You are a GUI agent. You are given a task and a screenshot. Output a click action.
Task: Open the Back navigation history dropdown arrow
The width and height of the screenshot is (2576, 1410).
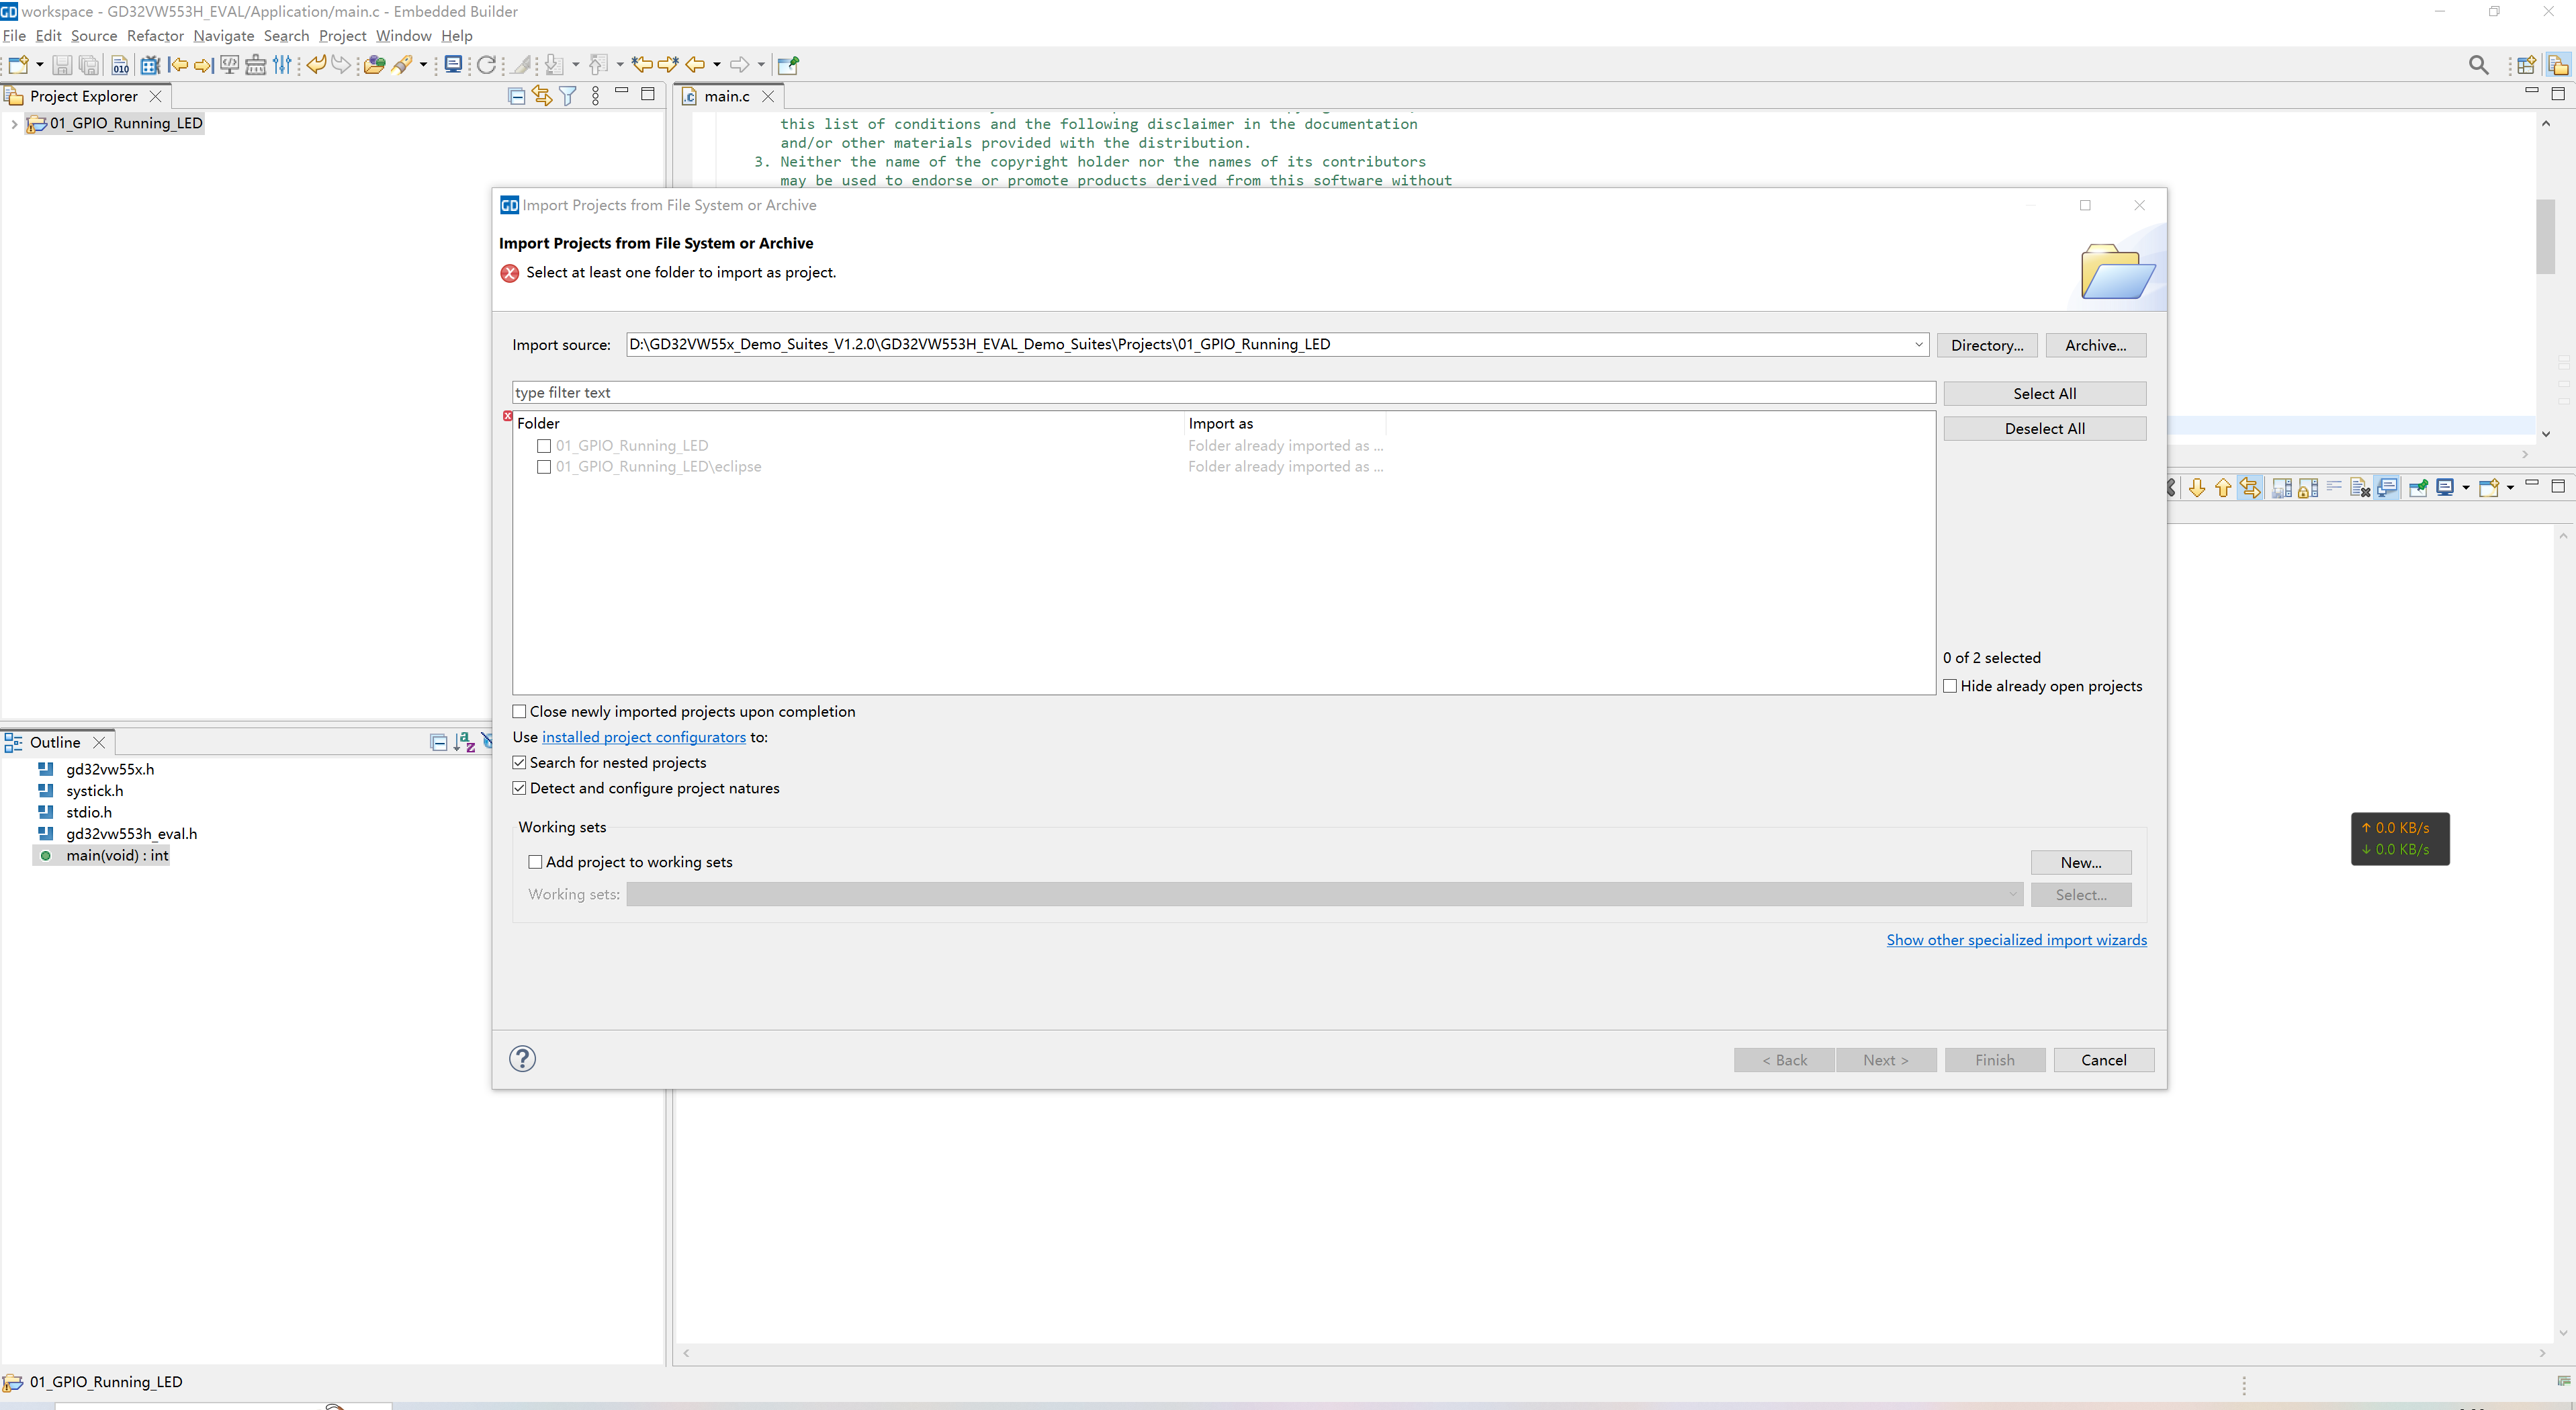click(x=717, y=65)
